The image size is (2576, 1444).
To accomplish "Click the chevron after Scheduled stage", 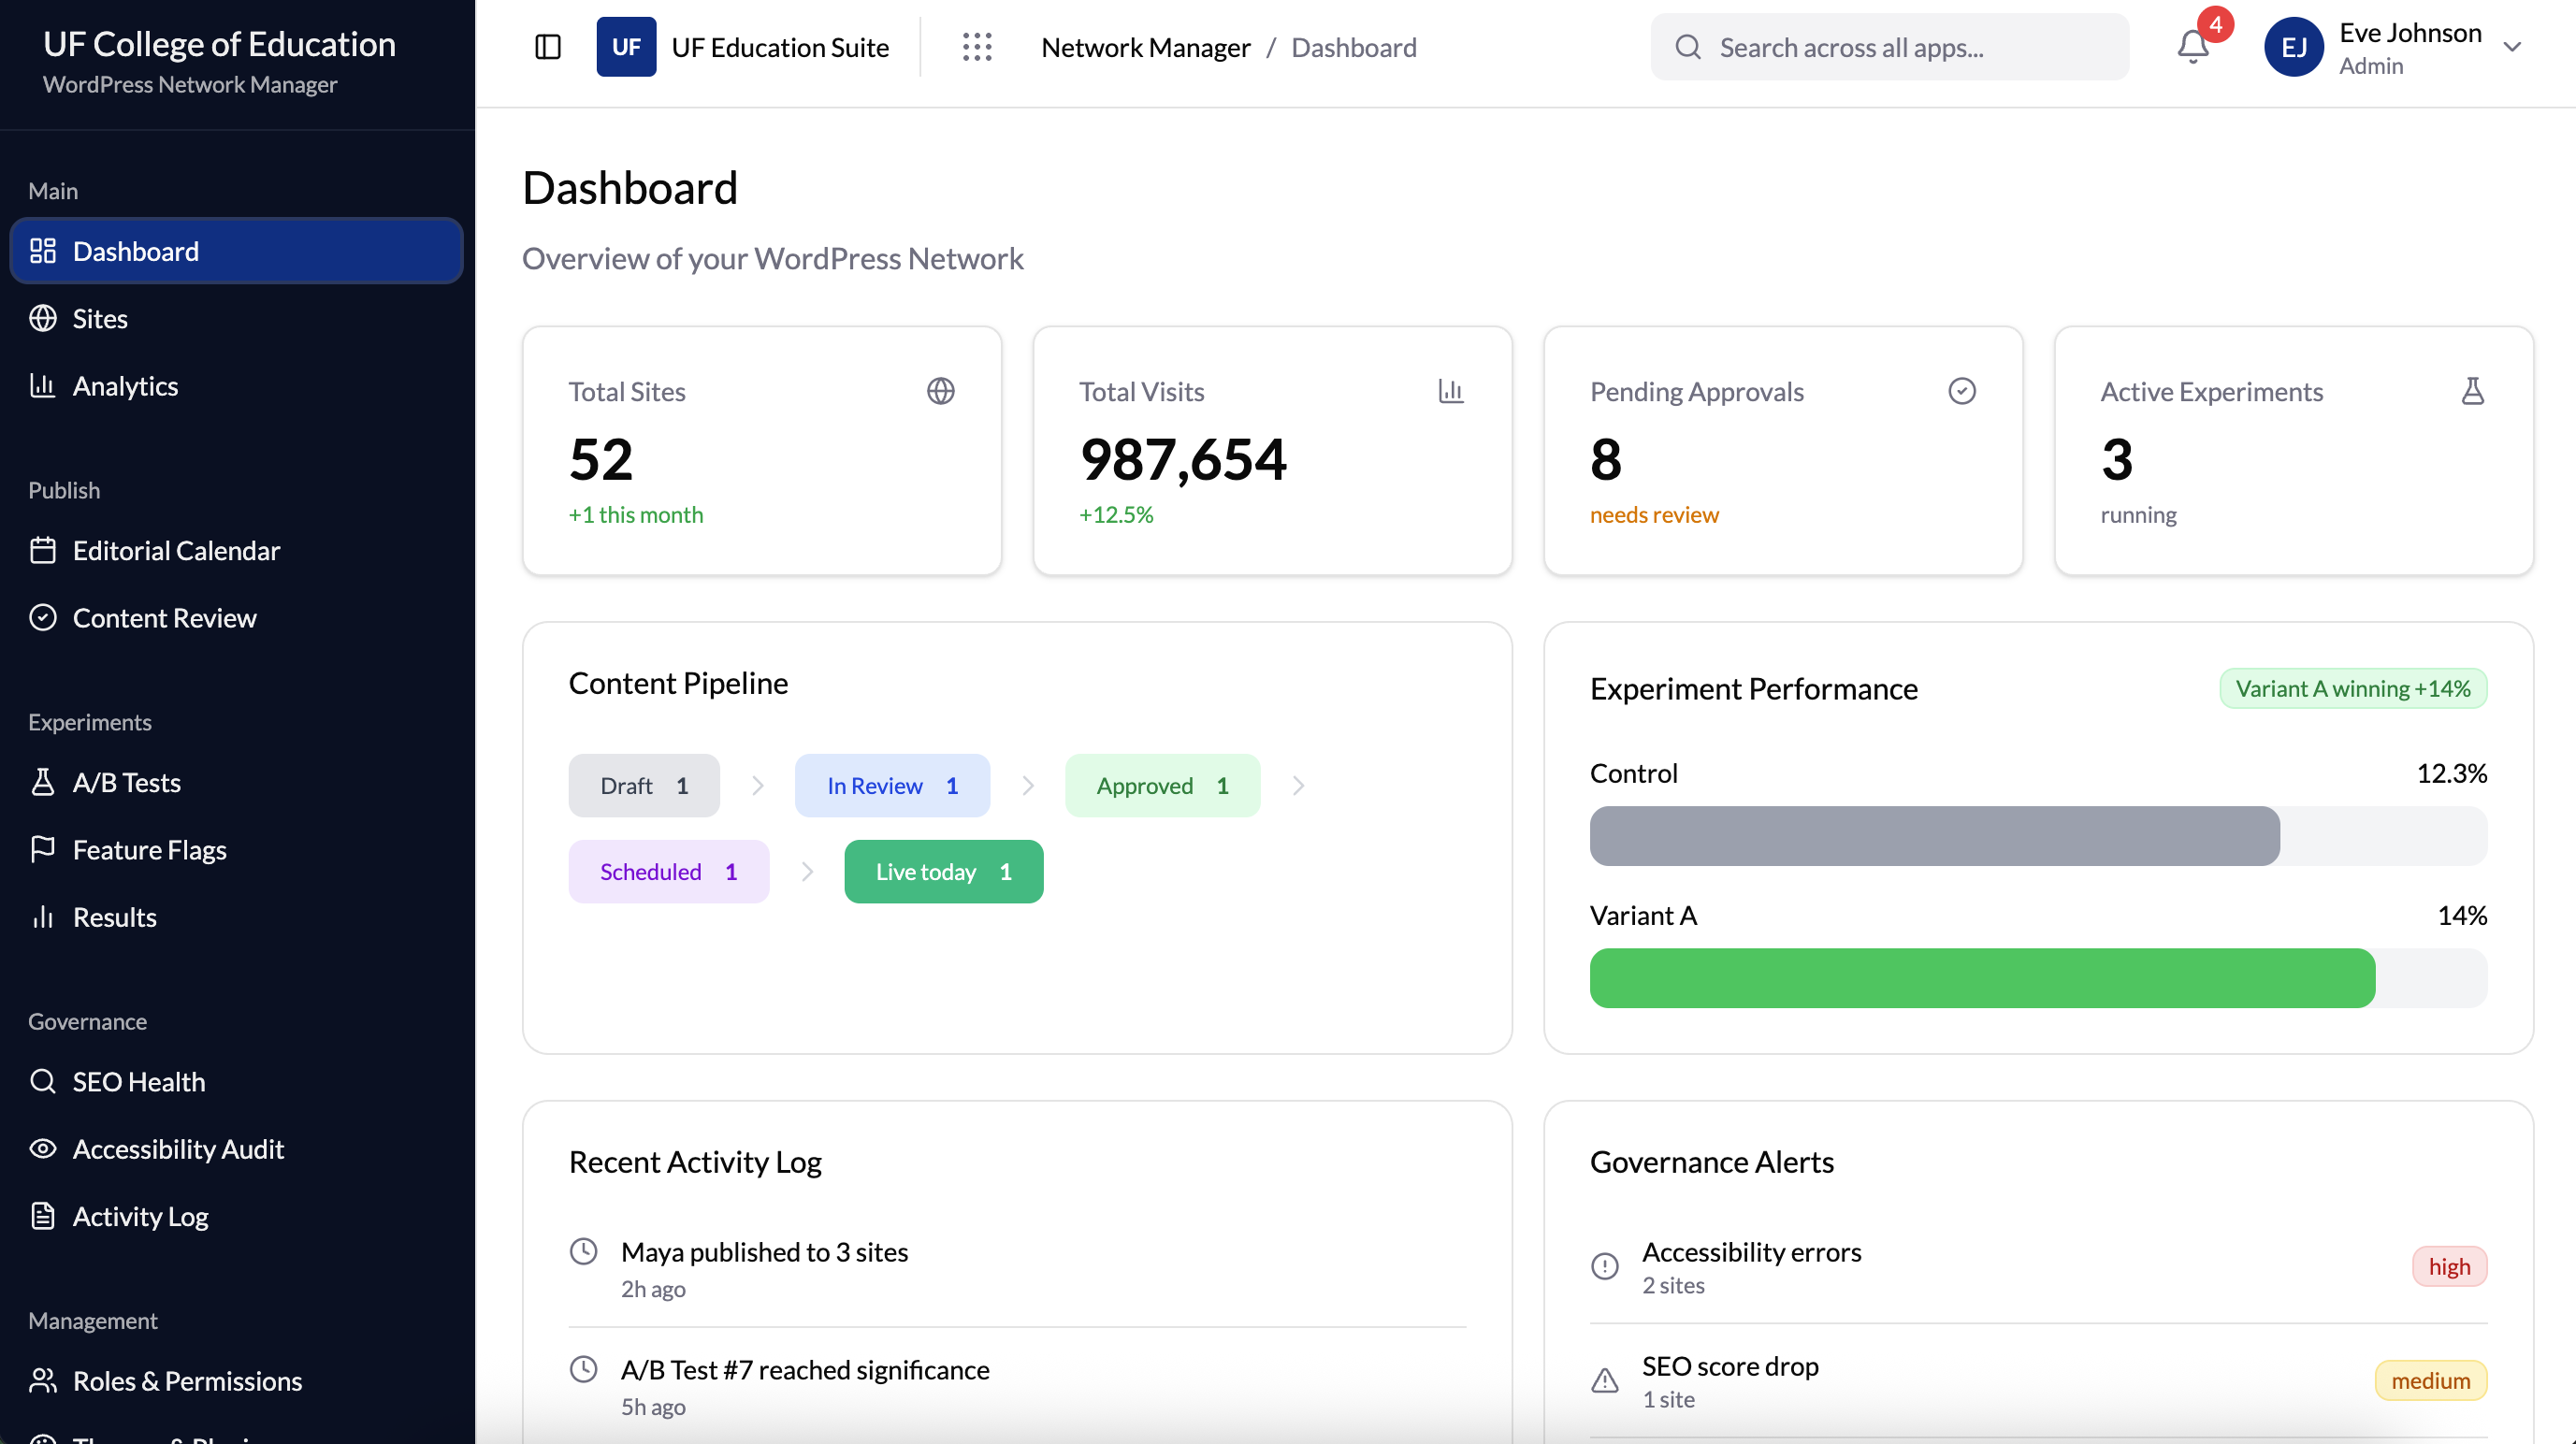I will click(807, 872).
